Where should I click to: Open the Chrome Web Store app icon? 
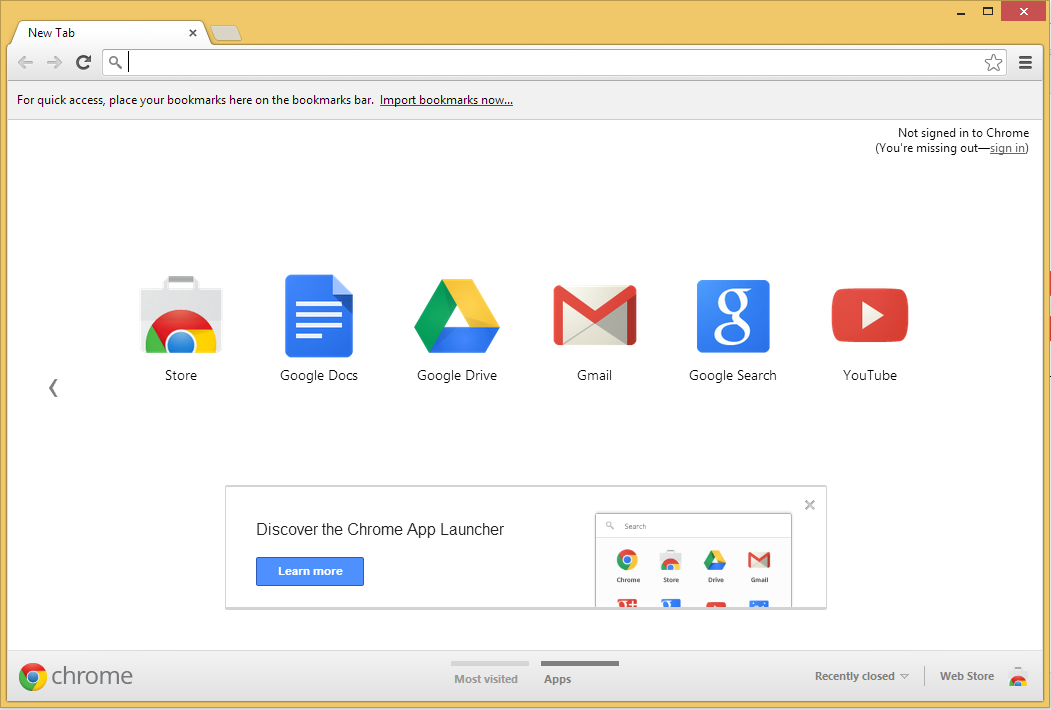181,314
